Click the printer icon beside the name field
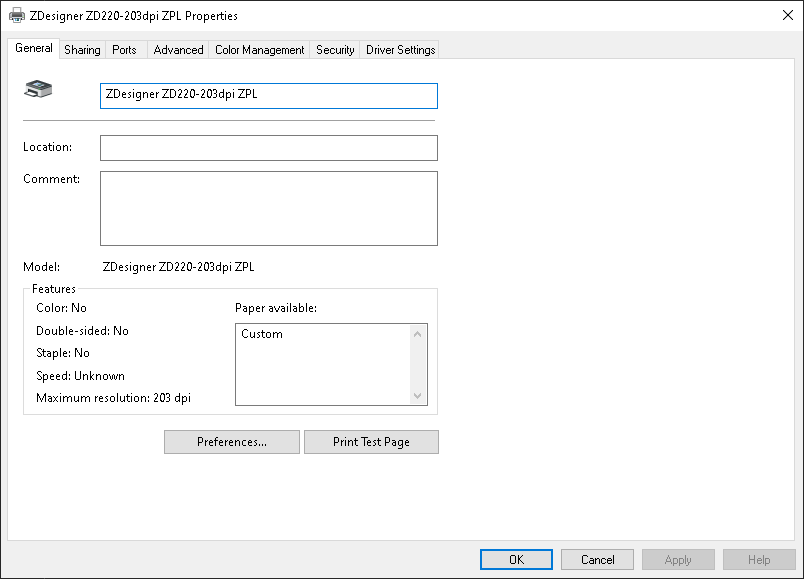The height and width of the screenshot is (579, 804). (x=38, y=89)
